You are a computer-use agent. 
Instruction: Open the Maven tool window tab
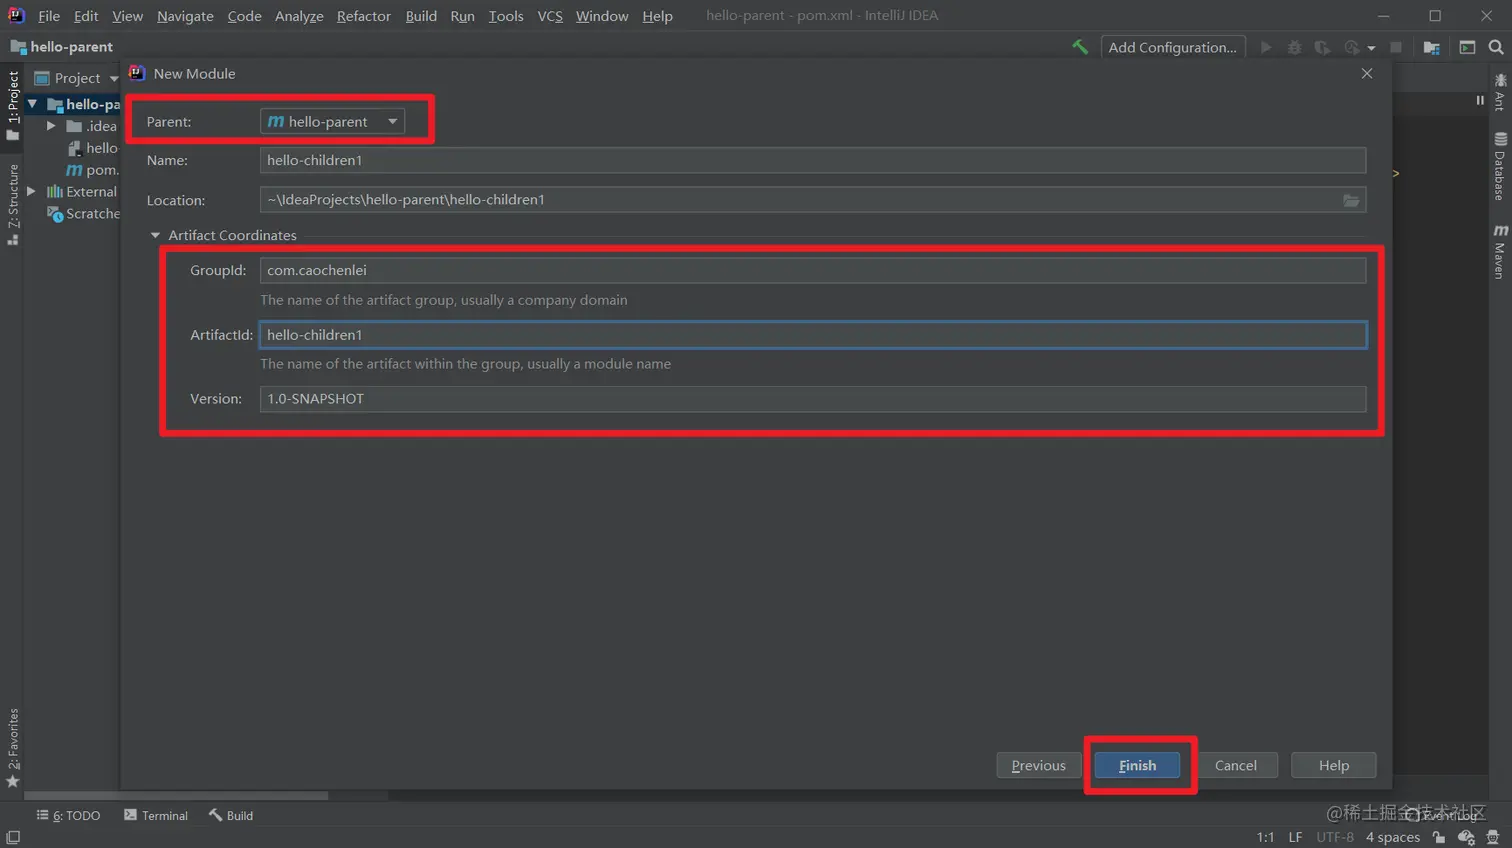point(1500,251)
